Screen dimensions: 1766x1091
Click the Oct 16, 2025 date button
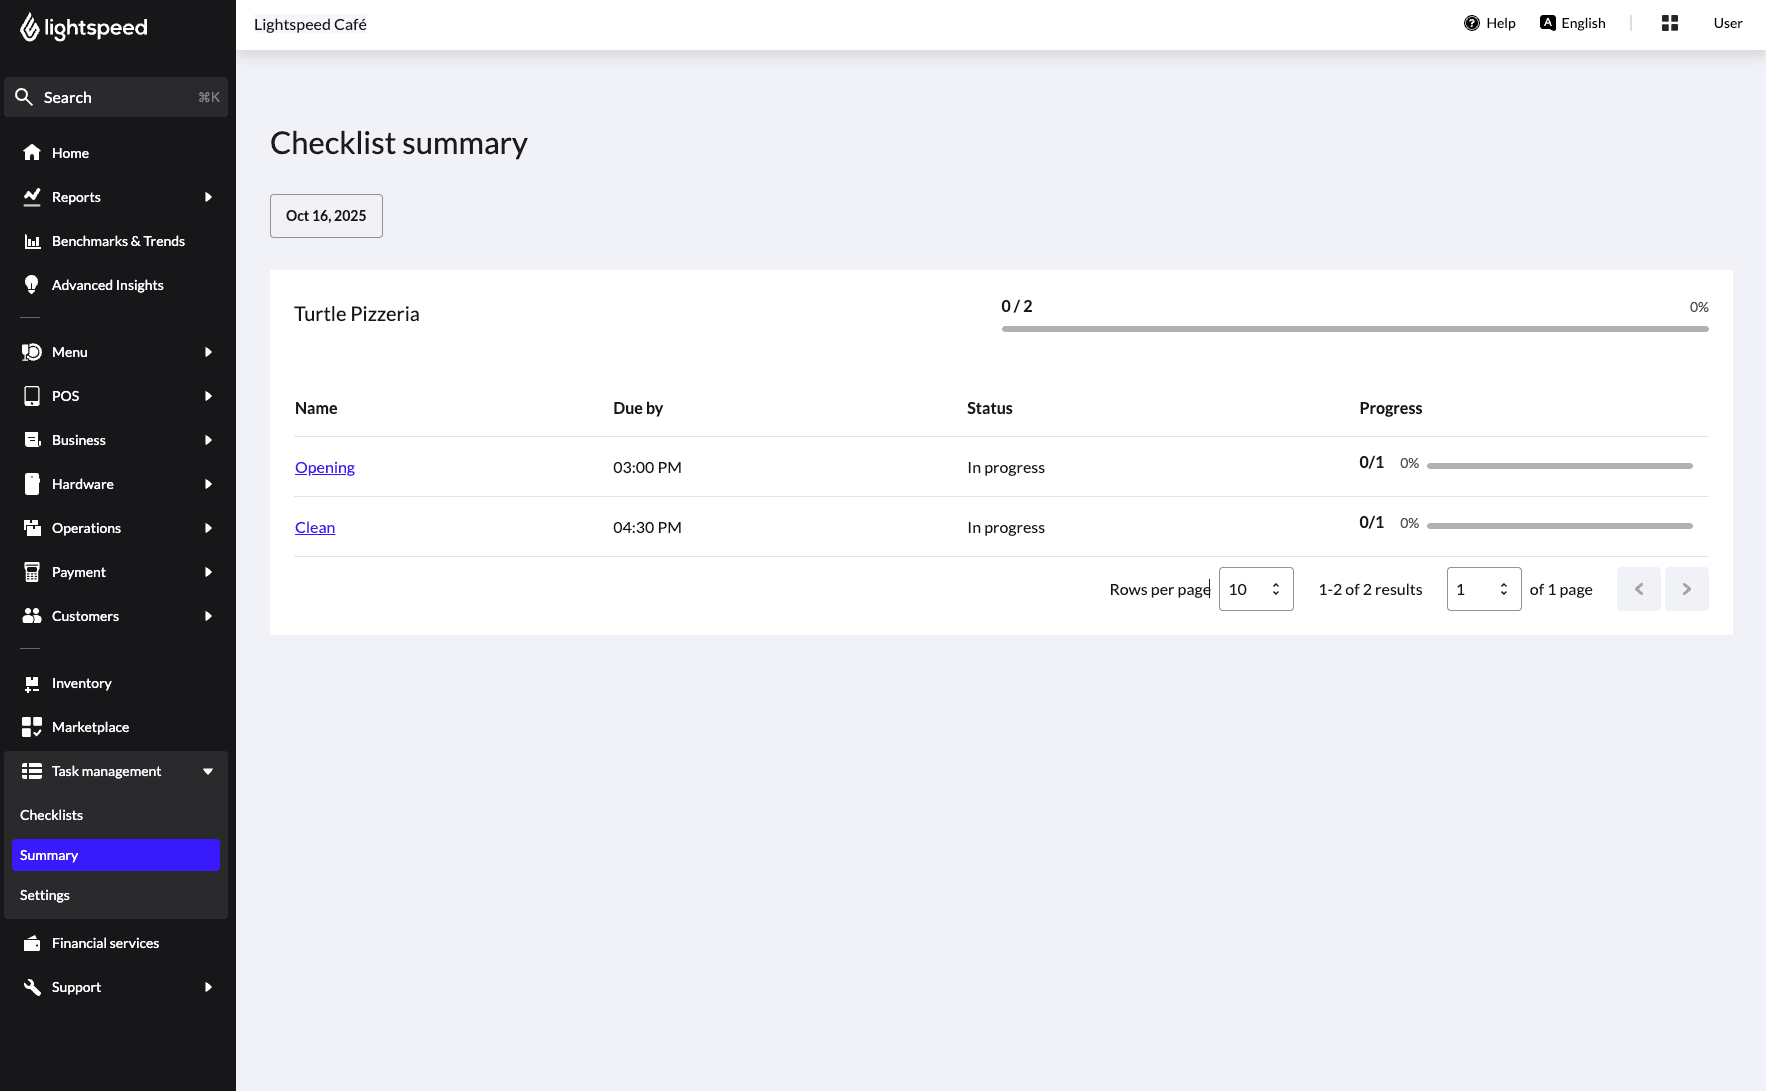click(326, 216)
